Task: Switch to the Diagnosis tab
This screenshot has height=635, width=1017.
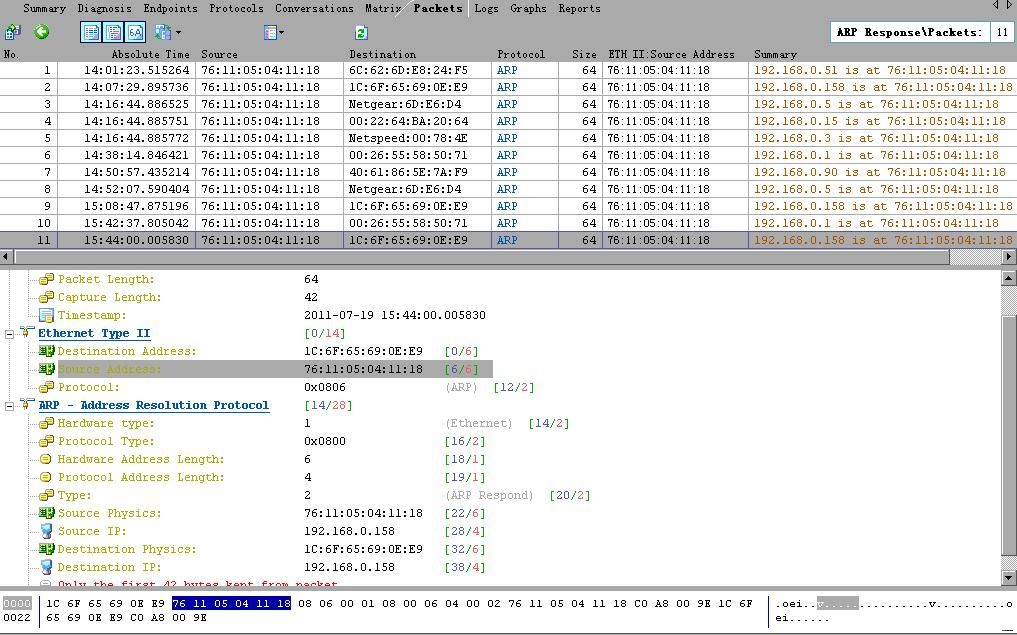Action: tap(104, 8)
